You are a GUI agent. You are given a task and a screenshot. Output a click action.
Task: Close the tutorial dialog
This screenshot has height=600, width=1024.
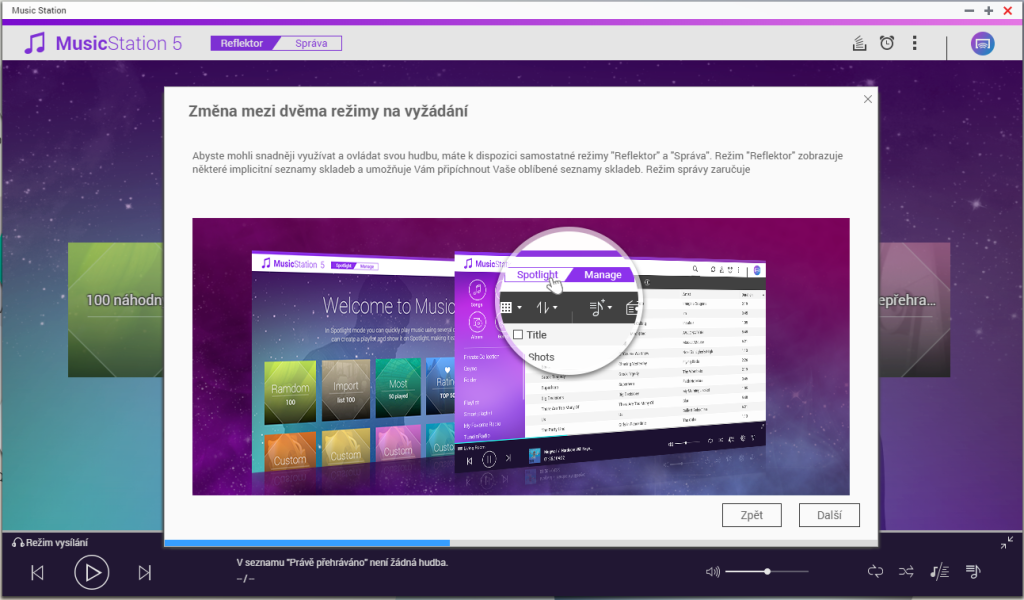[867, 99]
